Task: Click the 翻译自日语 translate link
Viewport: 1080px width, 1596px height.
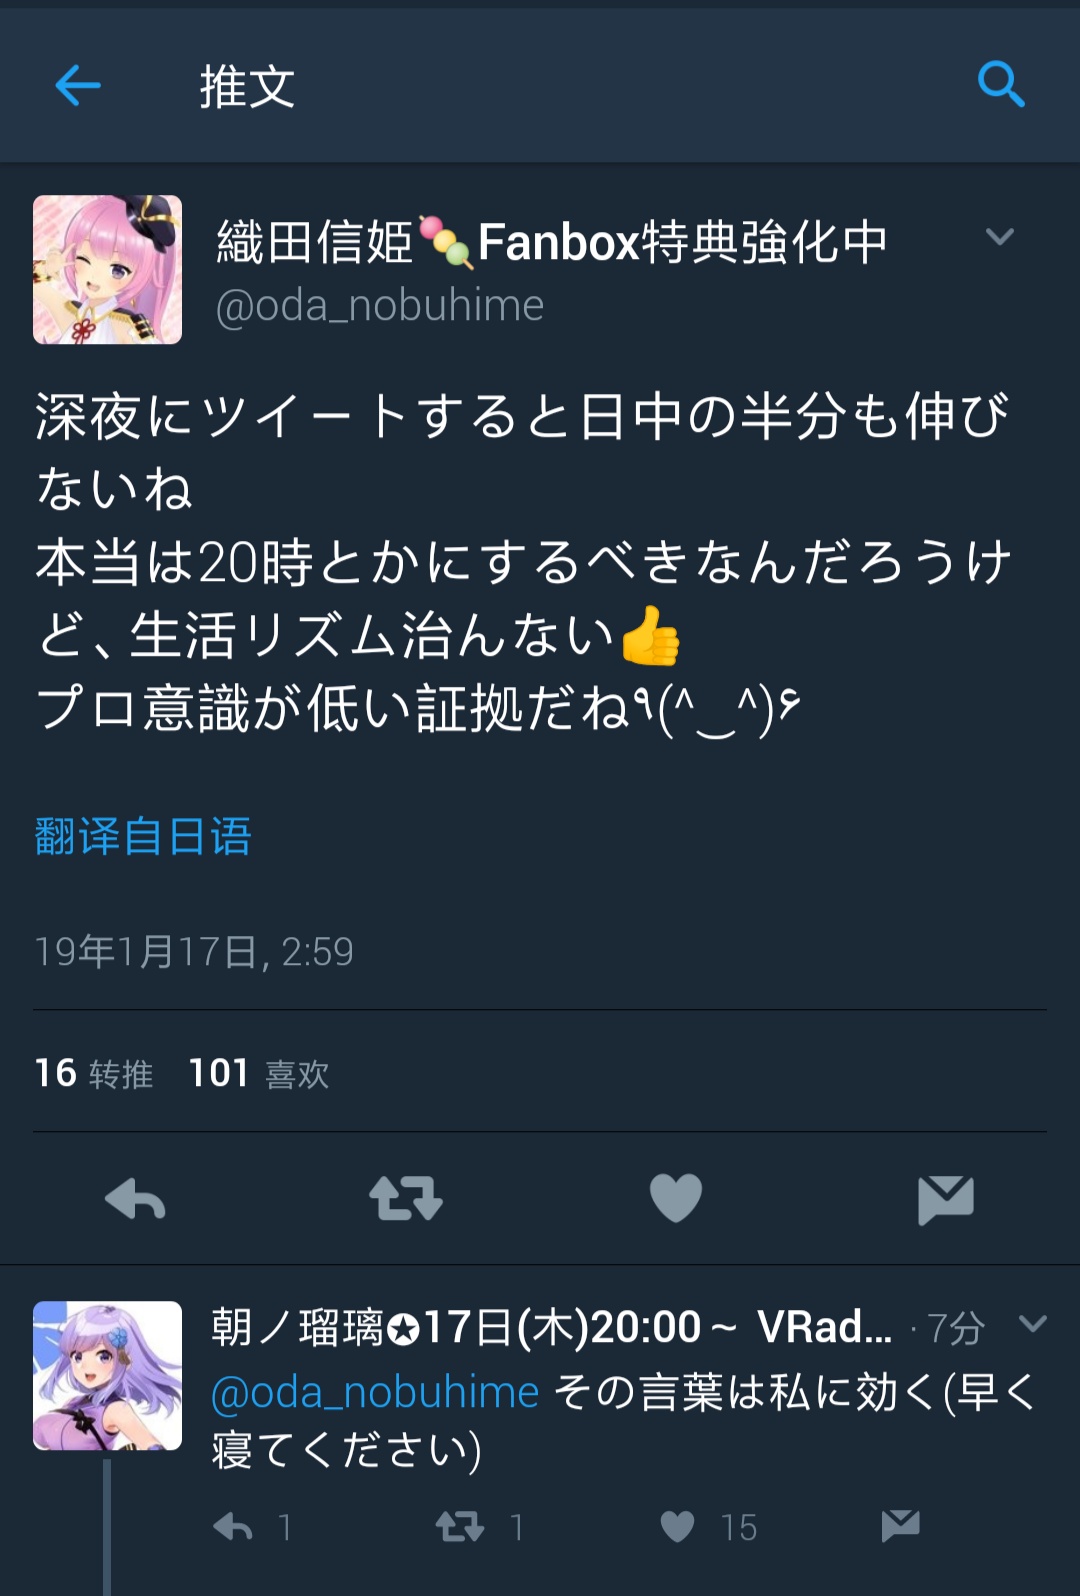Action: (143, 836)
